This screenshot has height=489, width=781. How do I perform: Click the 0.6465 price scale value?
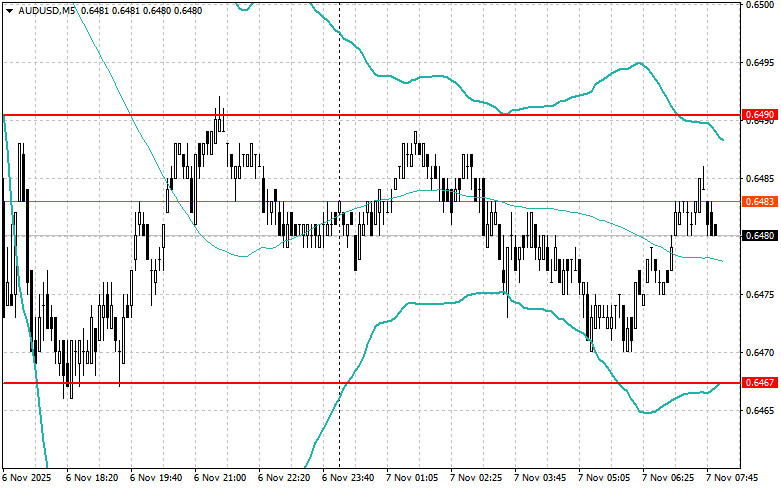pyautogui.click(x=760, y=411)
